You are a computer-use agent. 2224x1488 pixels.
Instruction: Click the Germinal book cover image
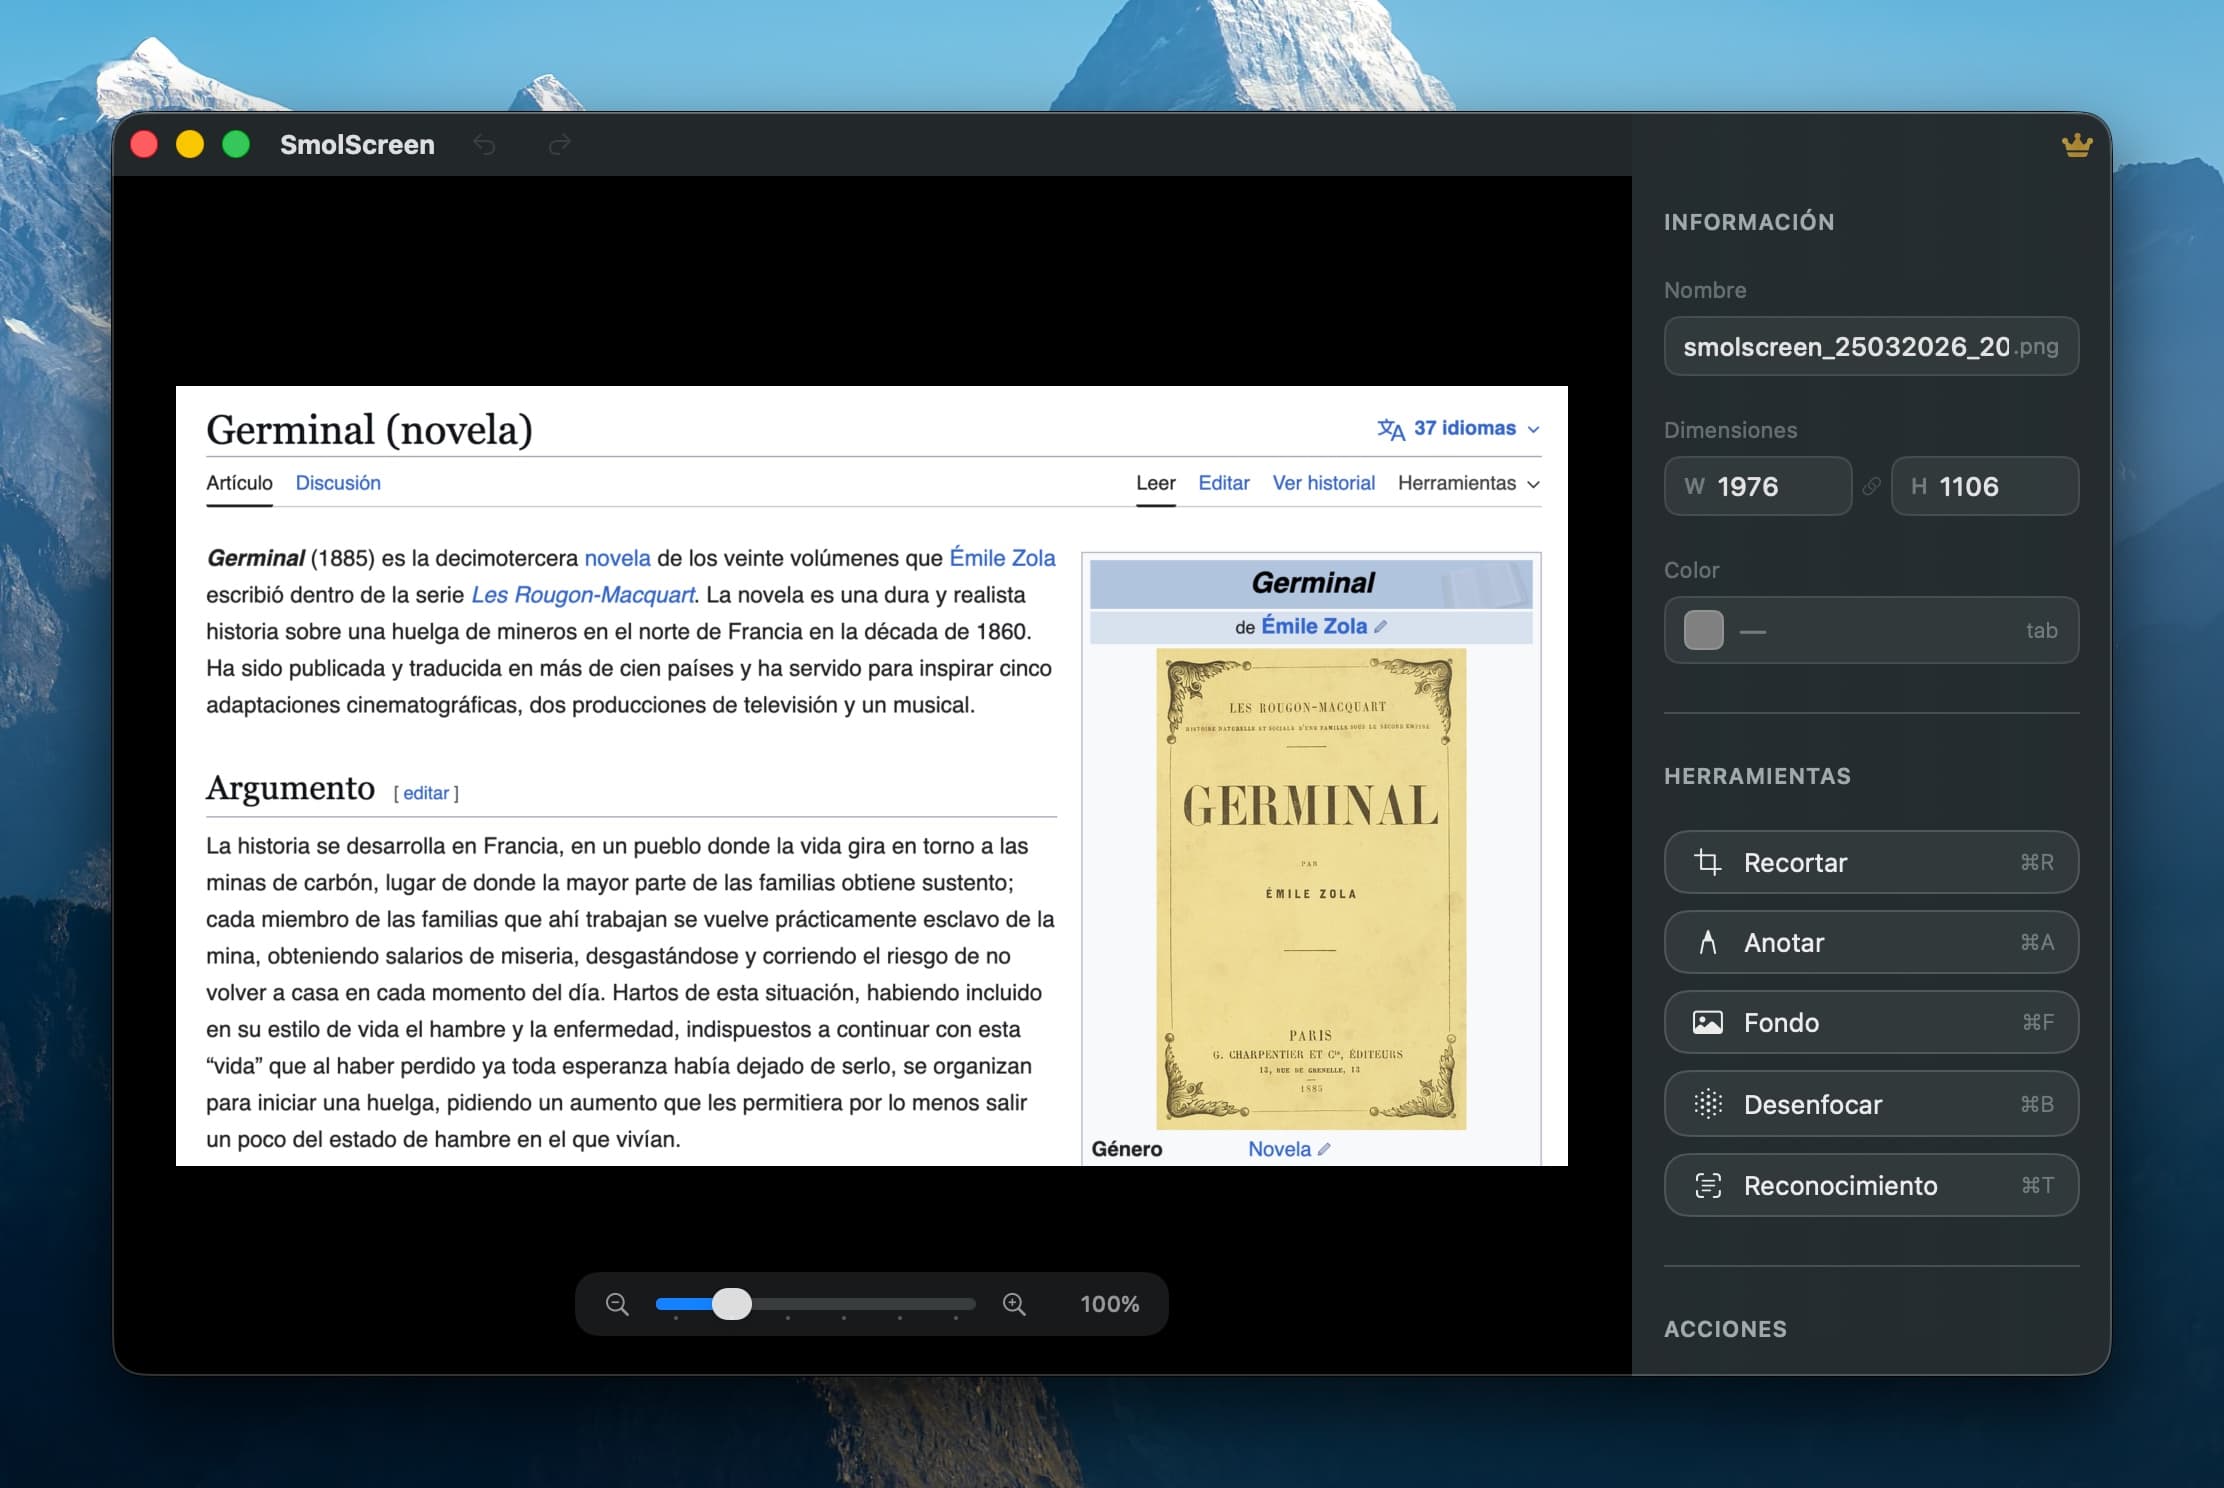coord(1311,889)
